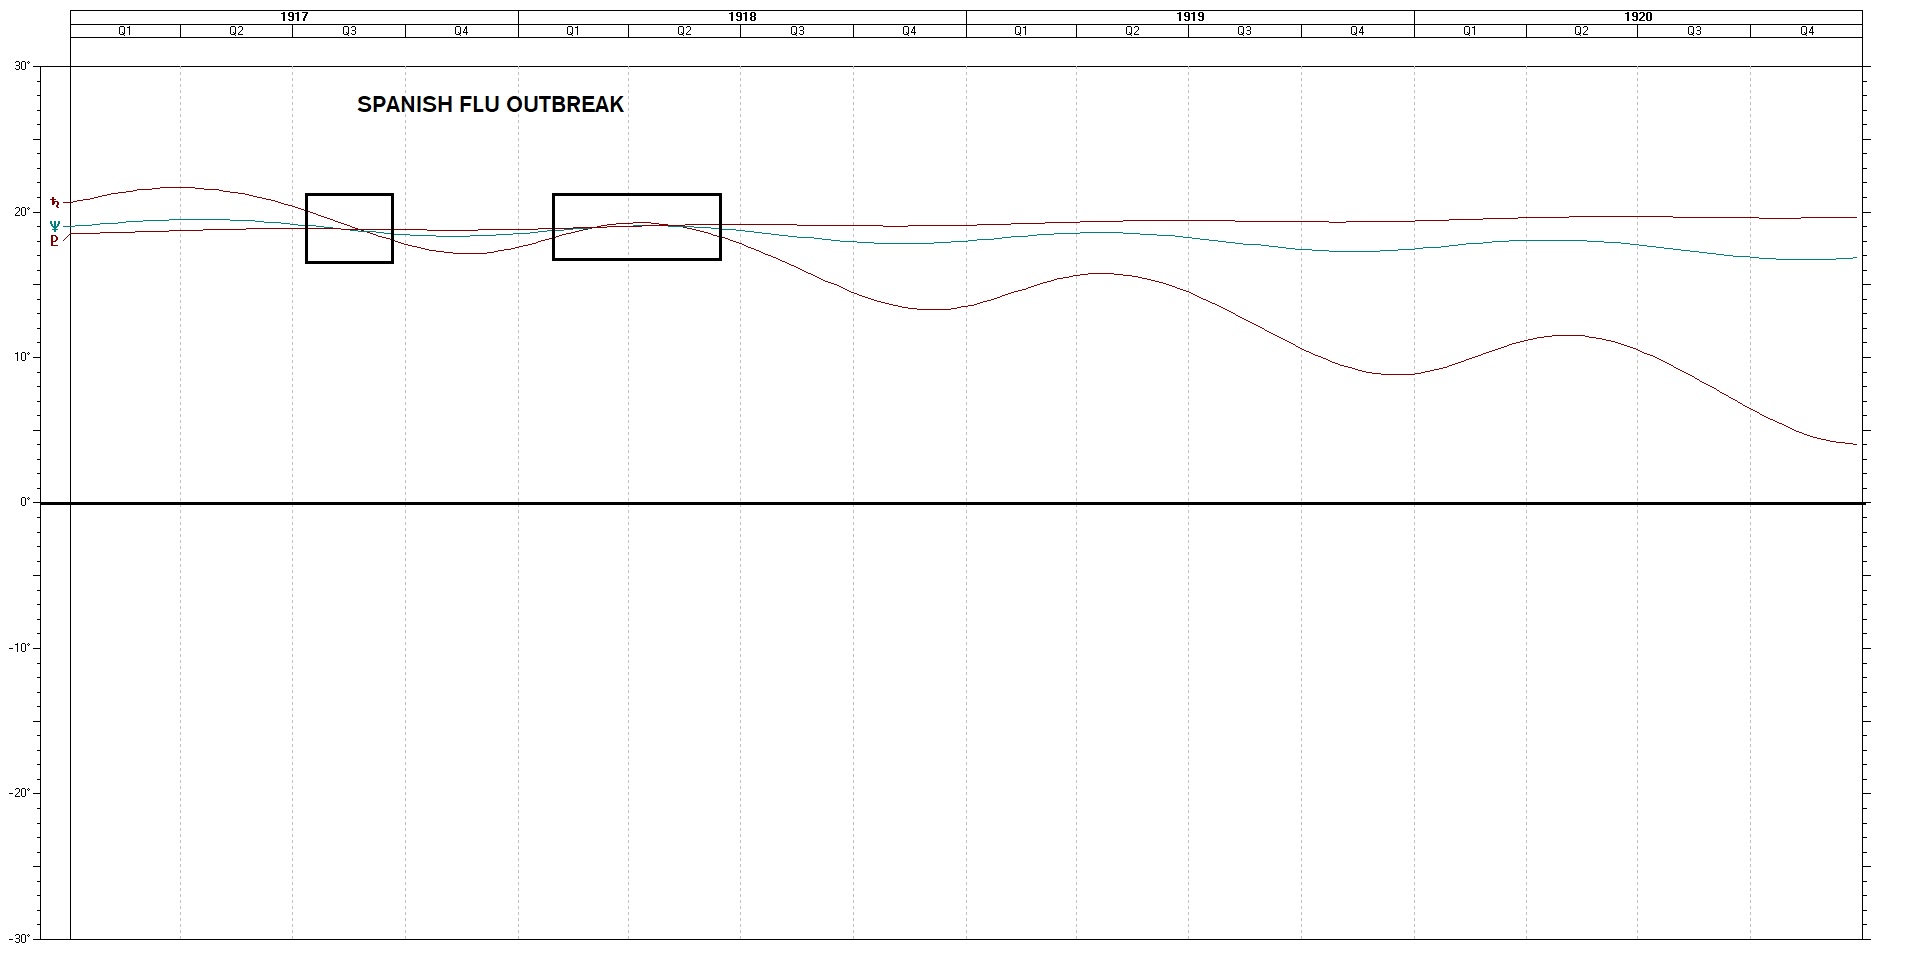Select the 1917 year header
This screenshot has width=1905, height=967.
click(294, 17)
